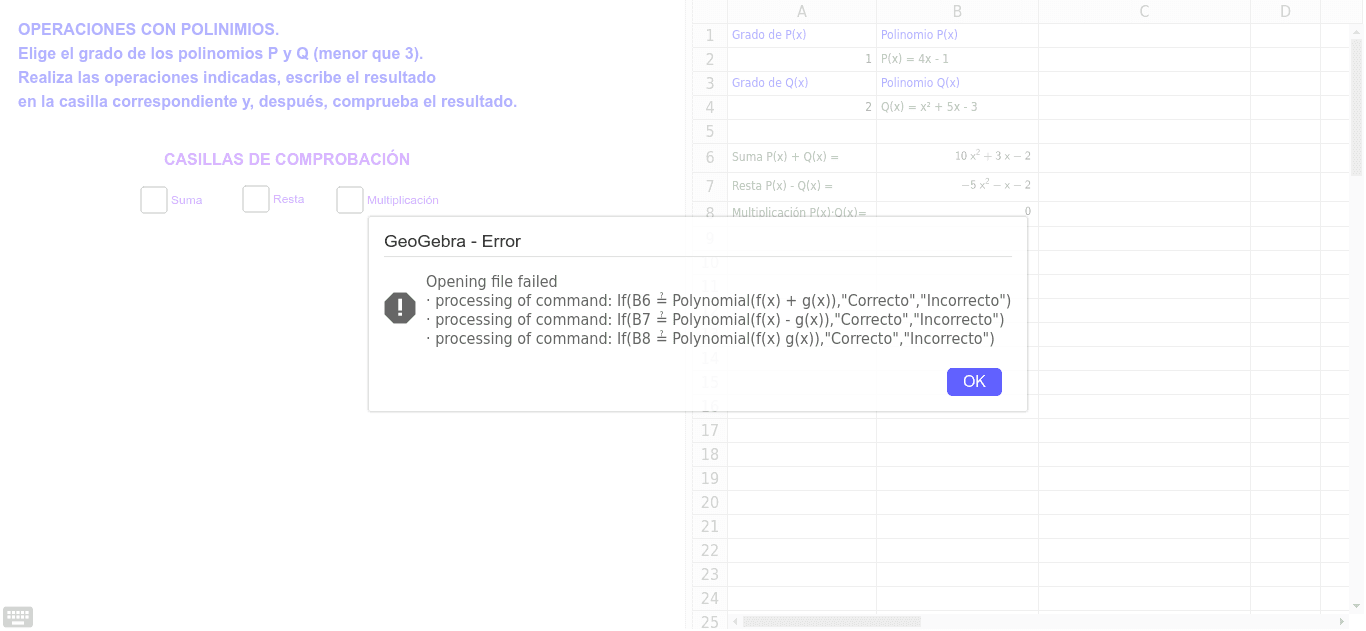
Task: Click the horizontal spreadsheet scrollbar thumb
Action: click(831, 621)
